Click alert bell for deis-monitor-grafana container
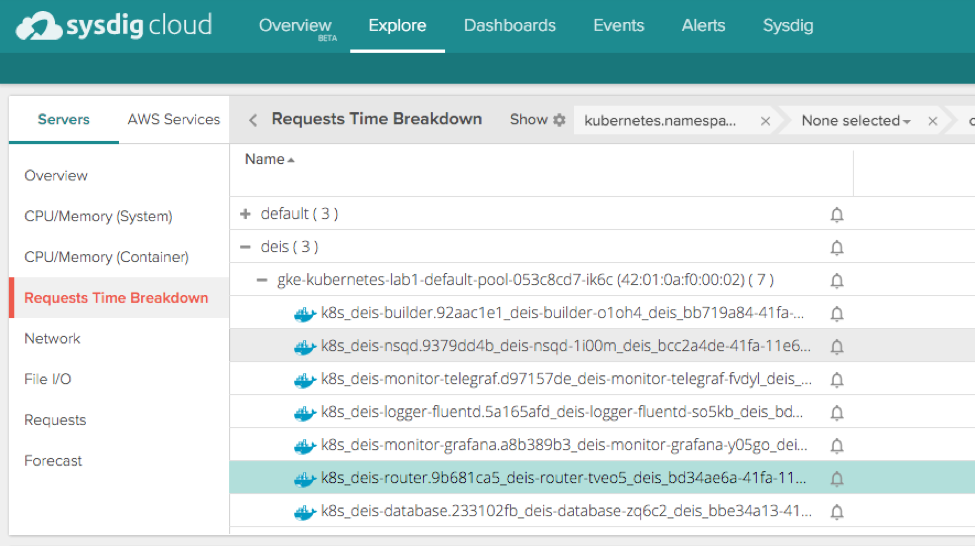 (x=837, y=445)
